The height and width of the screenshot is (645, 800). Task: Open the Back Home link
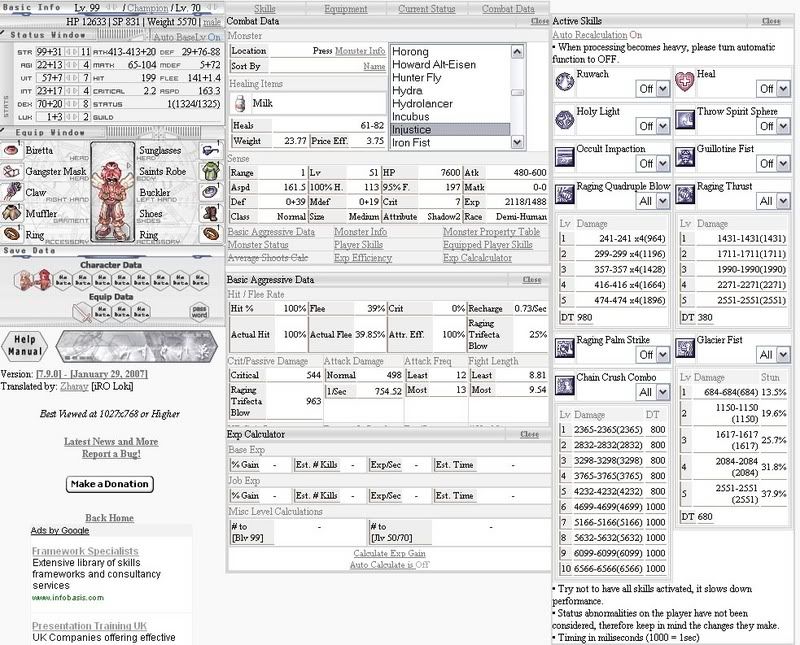pos(109,518)
